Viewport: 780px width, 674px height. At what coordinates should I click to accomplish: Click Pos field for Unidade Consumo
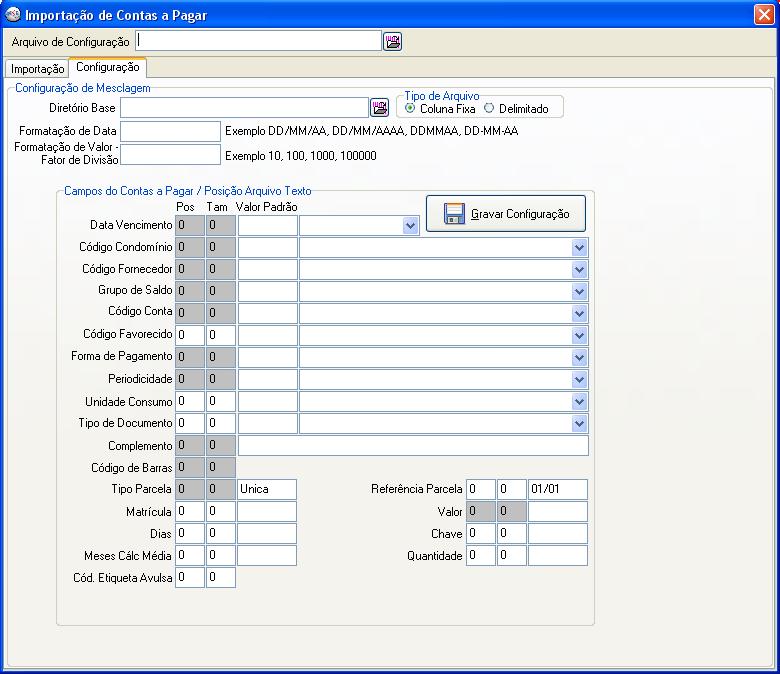click(x=190, y=401)
